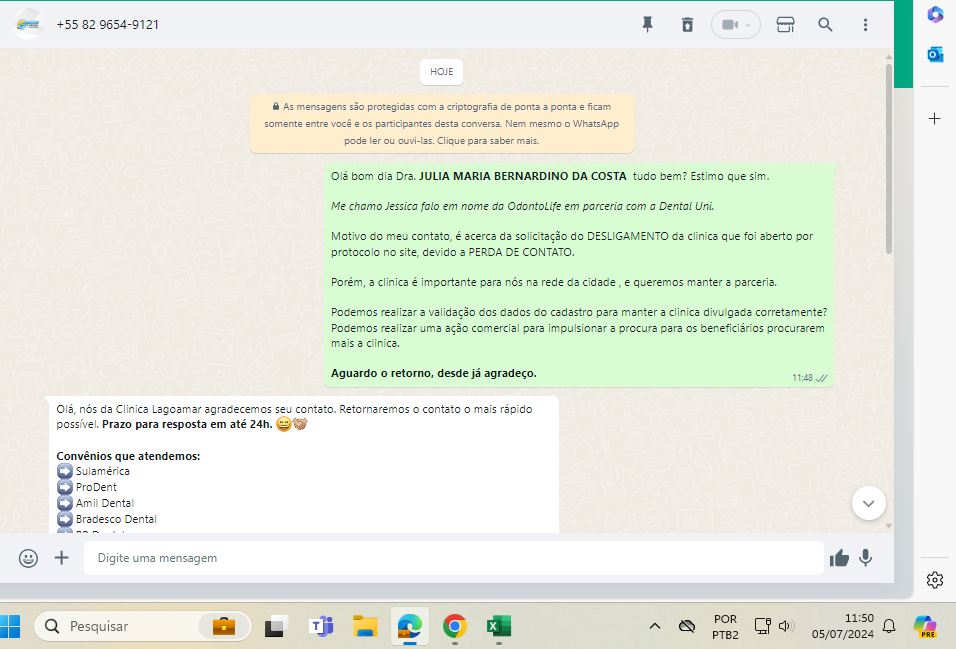Add a new Edge sidebar app
This screenshot has height=649, width=956.
click(935, 118)
